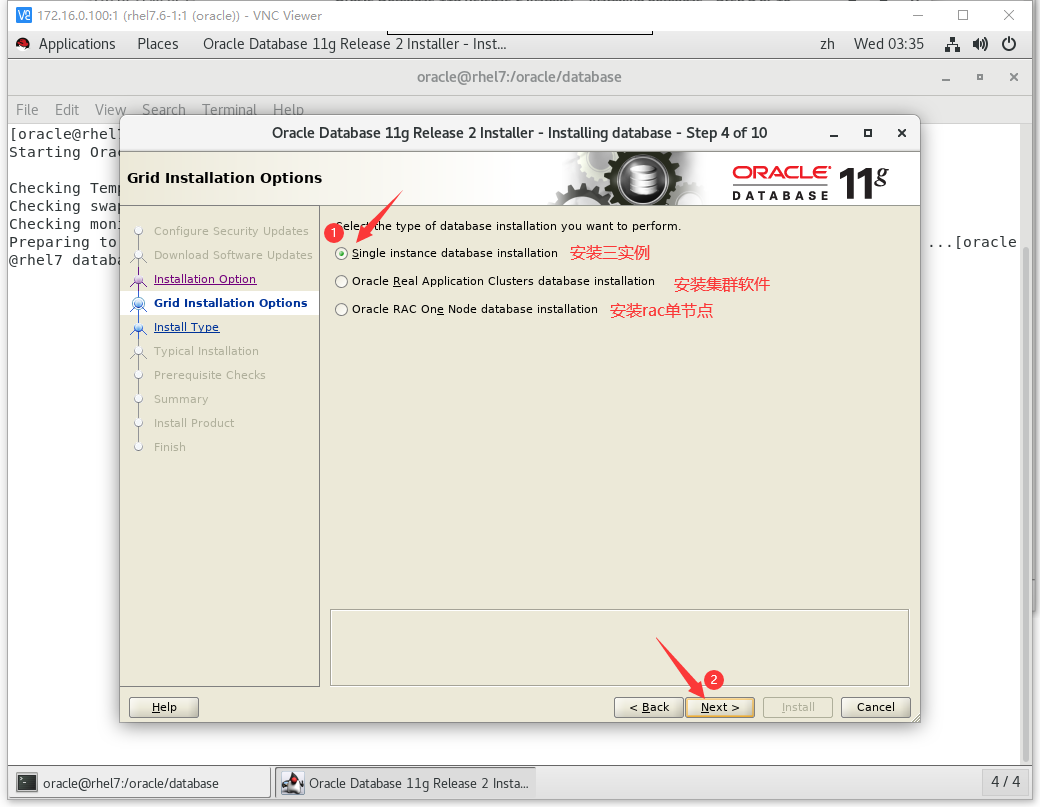Screen dimensions: 1040x807
Task: Click Summary step text
Action: click(x=181, y=399)
